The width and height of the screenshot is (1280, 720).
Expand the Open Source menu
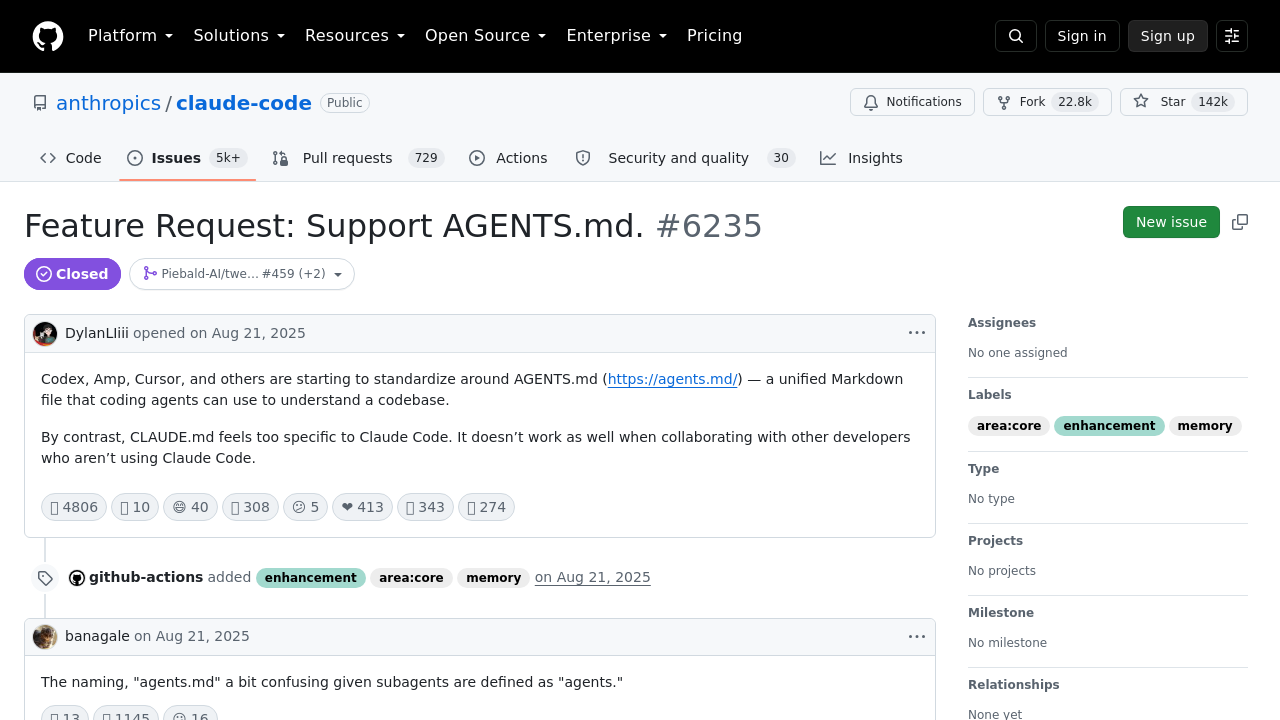(485, 36)
